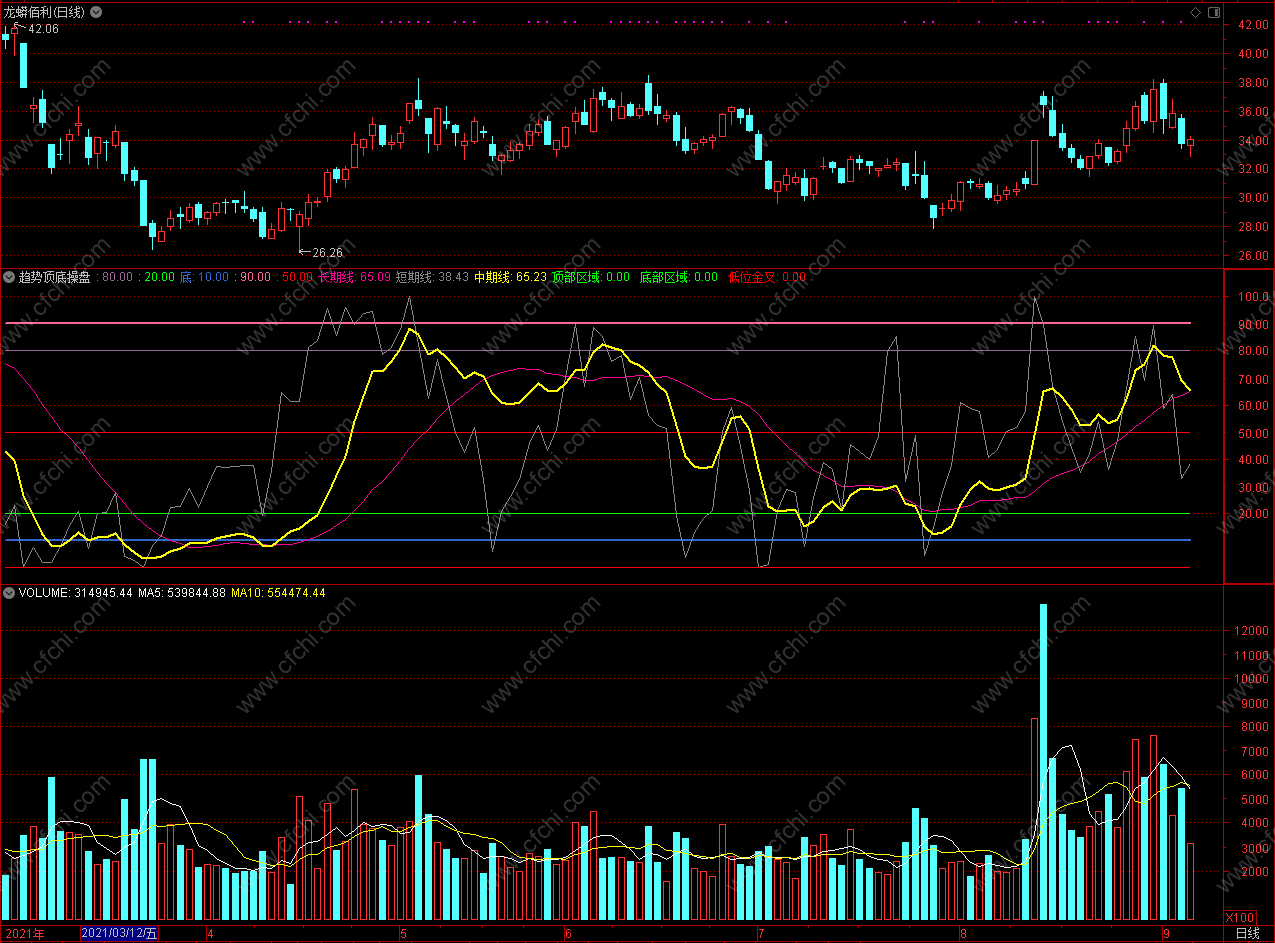Click the 42.06 high price annotation
Image resolution: width=1275 pixels, height=943 pixels.
click(x=43, y=29)
